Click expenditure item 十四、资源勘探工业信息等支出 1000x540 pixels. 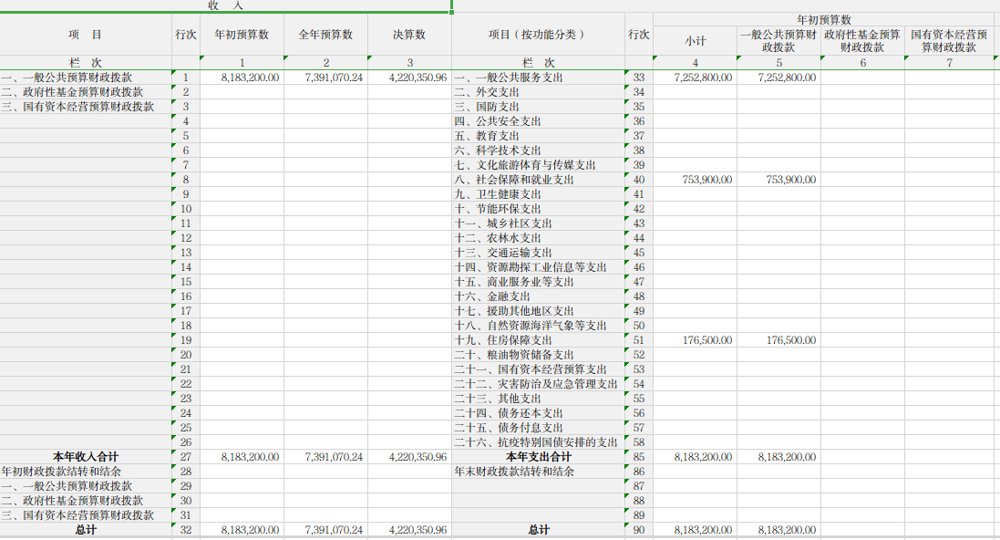538,268
